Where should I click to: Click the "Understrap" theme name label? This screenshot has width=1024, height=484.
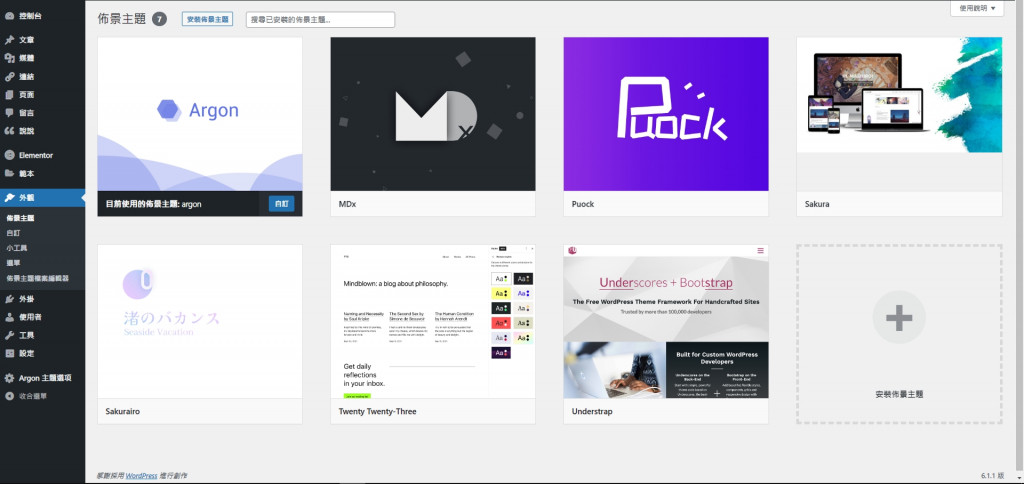point(592,411)
